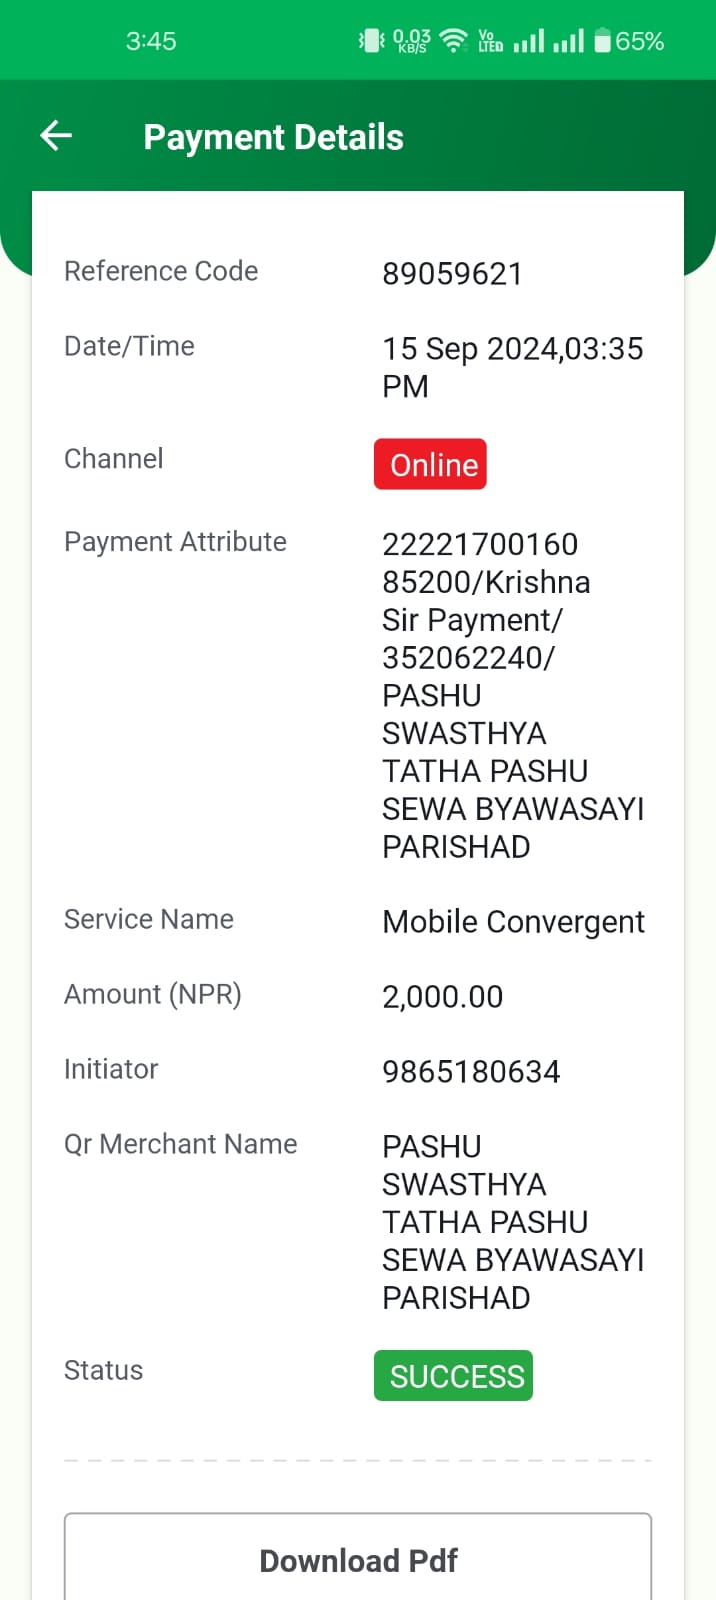Tap the vibrate mode status icon
Screen dimensions: 716x1600
[372, 41]
